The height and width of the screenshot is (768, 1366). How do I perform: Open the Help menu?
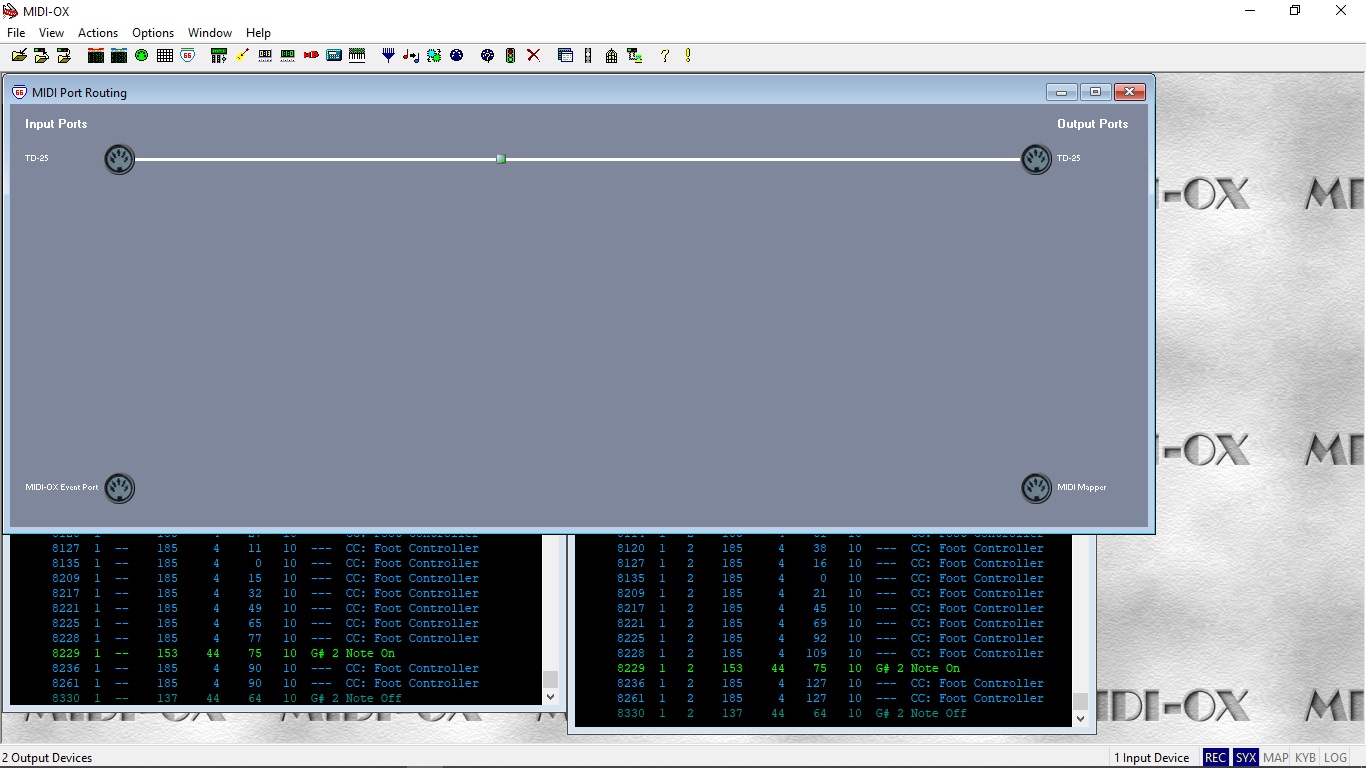click(258, 33)
